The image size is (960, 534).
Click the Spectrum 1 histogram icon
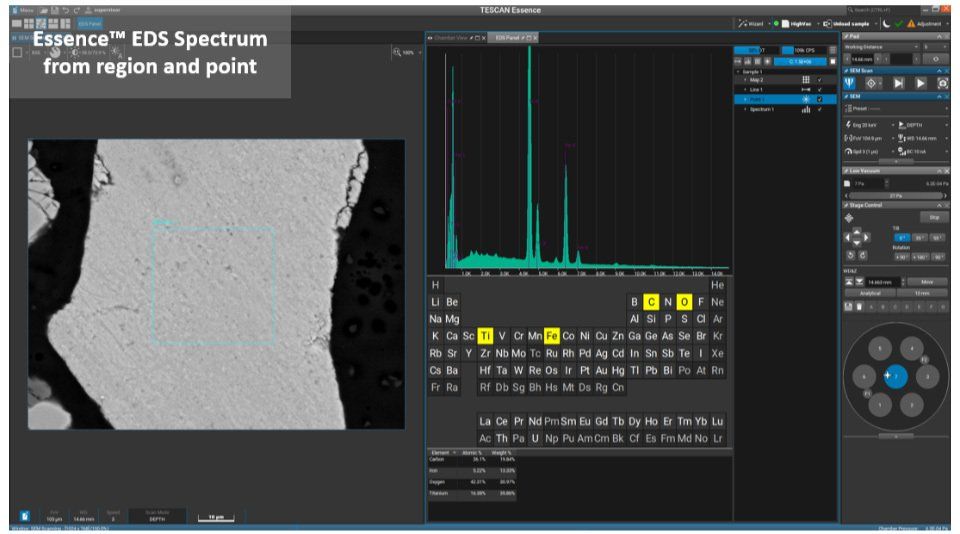[806, 109]
